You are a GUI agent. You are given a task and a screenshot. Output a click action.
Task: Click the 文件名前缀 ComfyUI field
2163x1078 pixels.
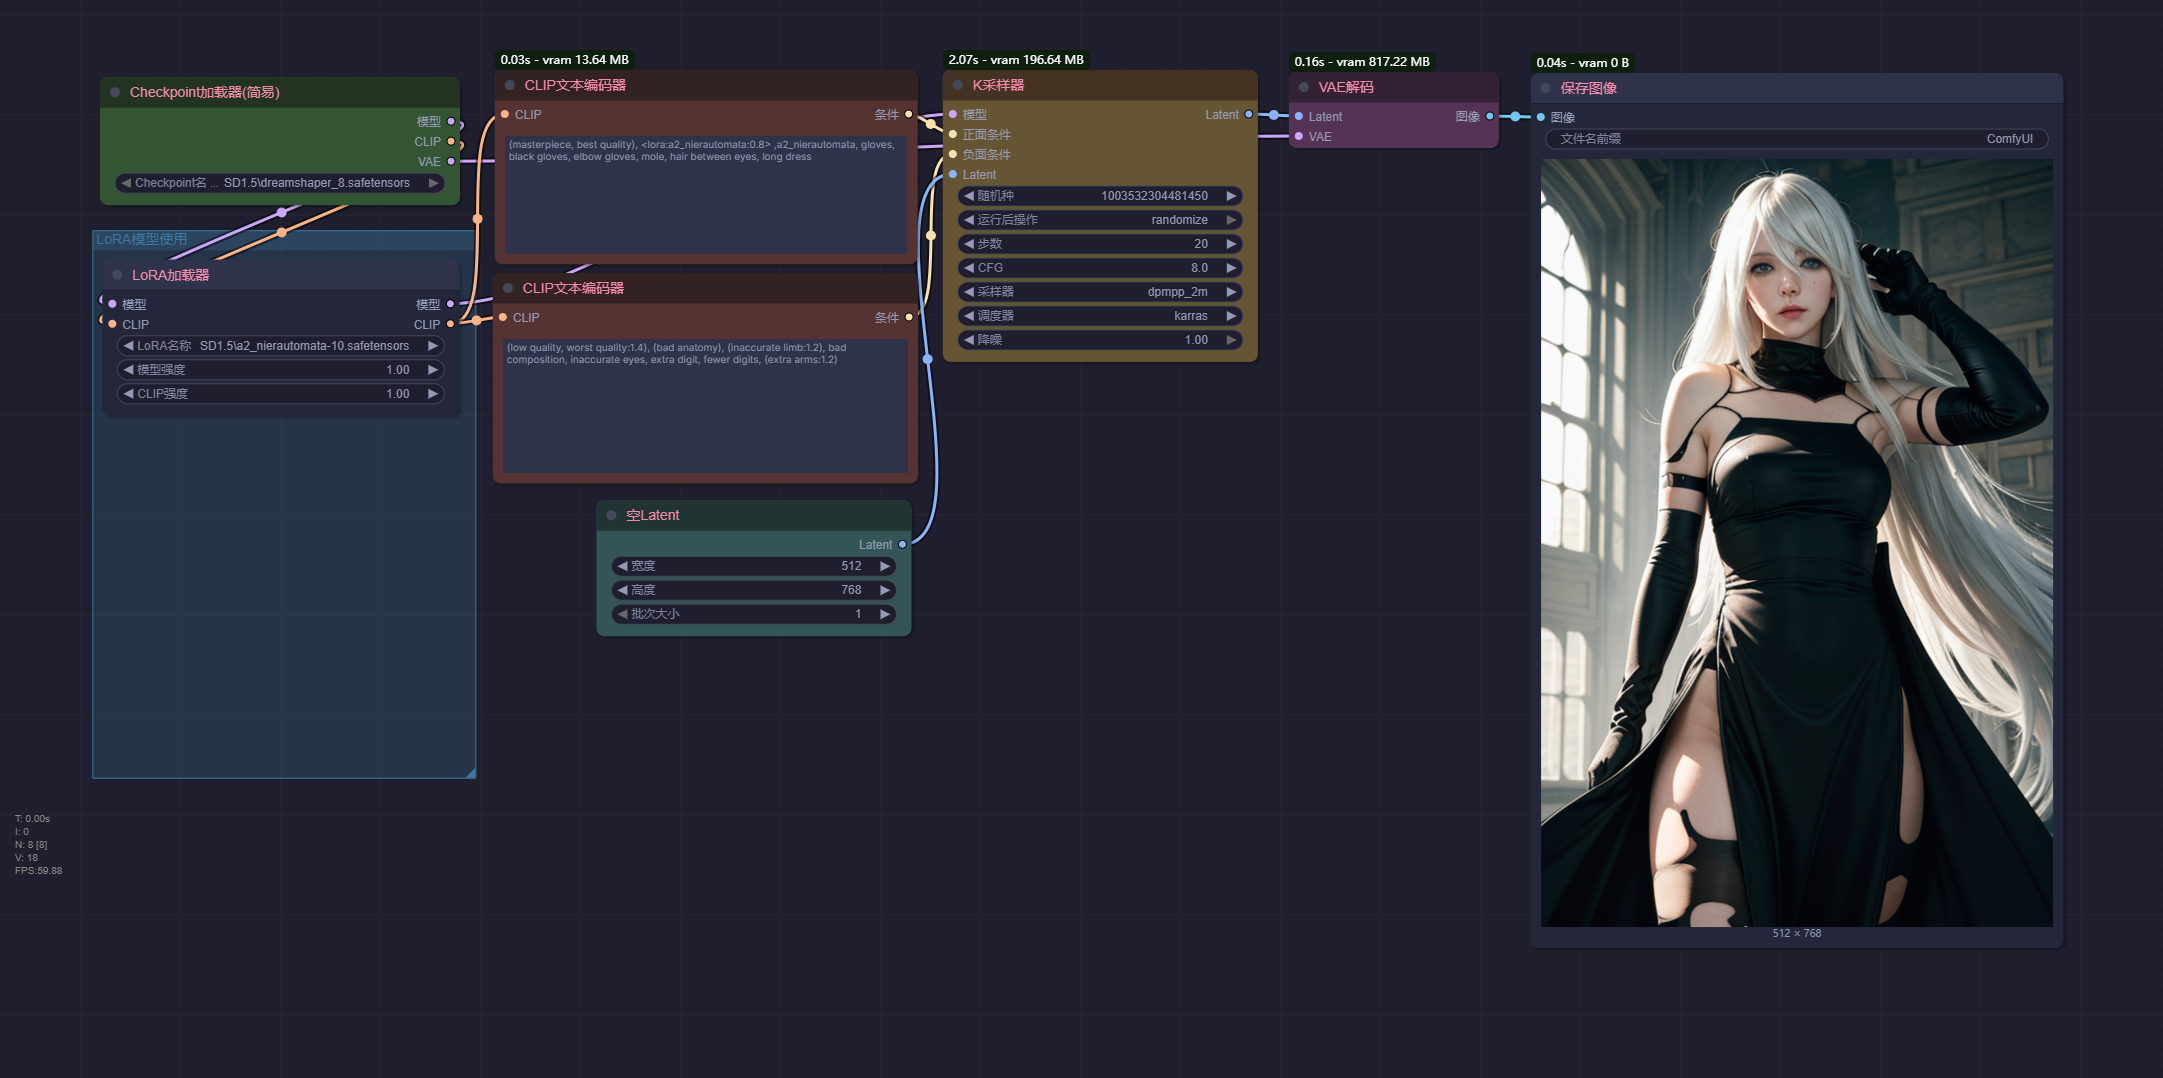1796,139
